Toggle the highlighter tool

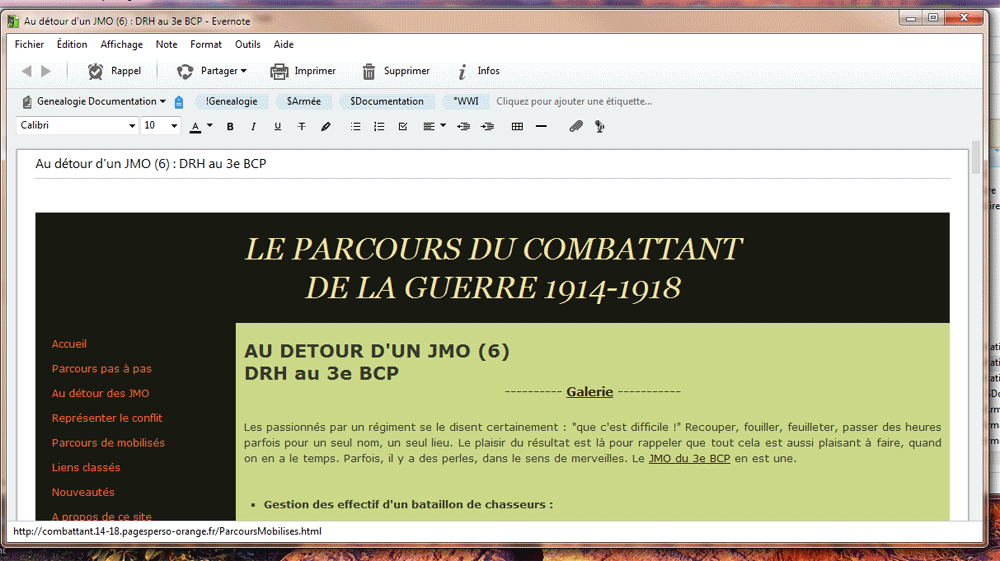pos(326,126)
